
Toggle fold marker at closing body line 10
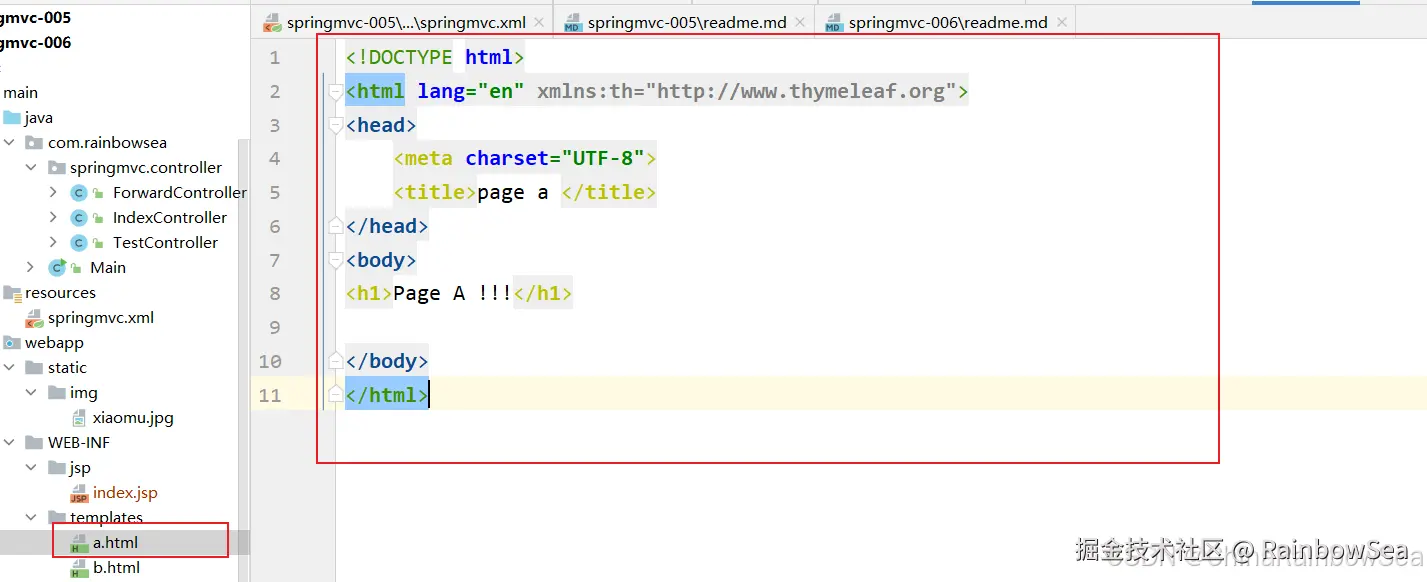click(x=336, y=361)
